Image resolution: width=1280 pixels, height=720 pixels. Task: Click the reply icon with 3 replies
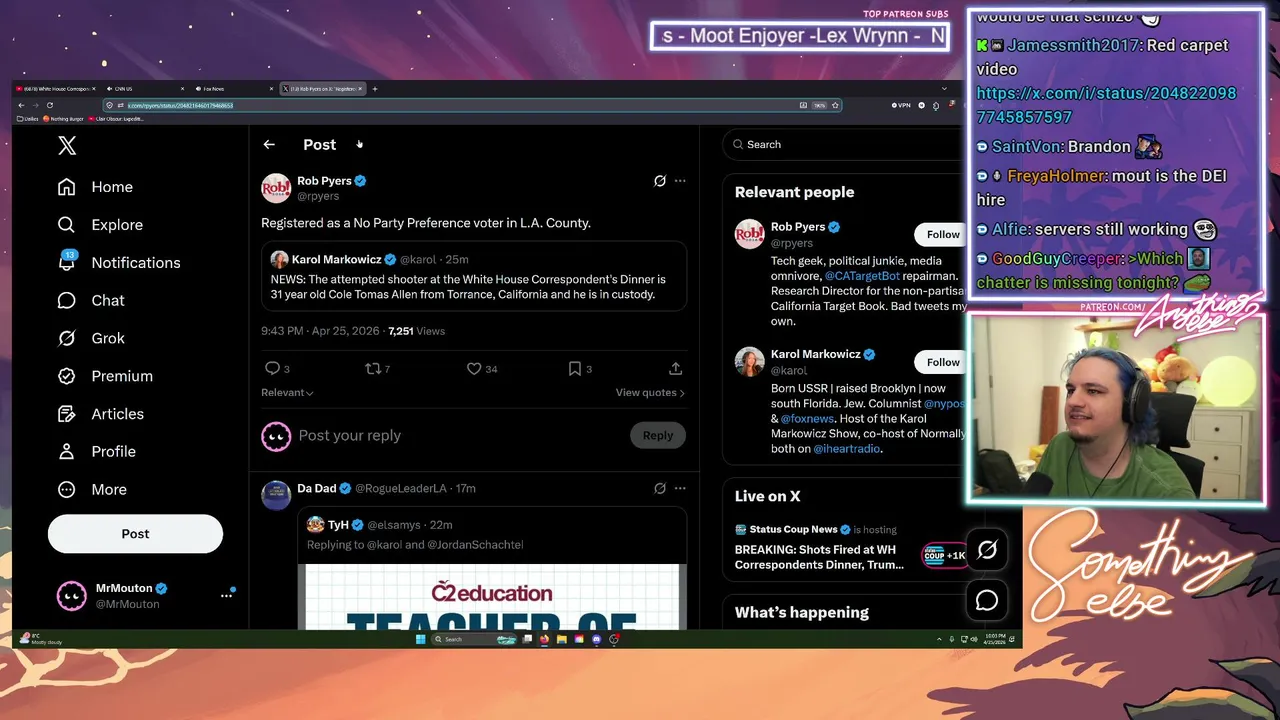tap(272, 369)
